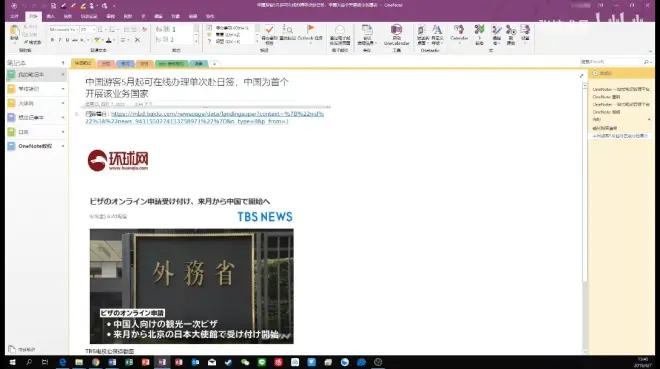Viewport: 660px width, 369px height.
Task: Open the Baidu news source link
Action: pos(205,117)
